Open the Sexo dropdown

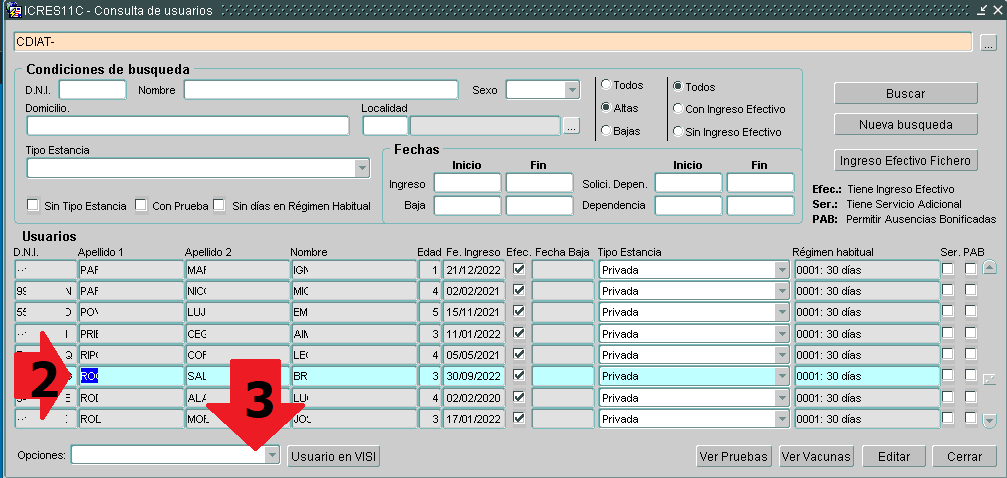(571, 91)
